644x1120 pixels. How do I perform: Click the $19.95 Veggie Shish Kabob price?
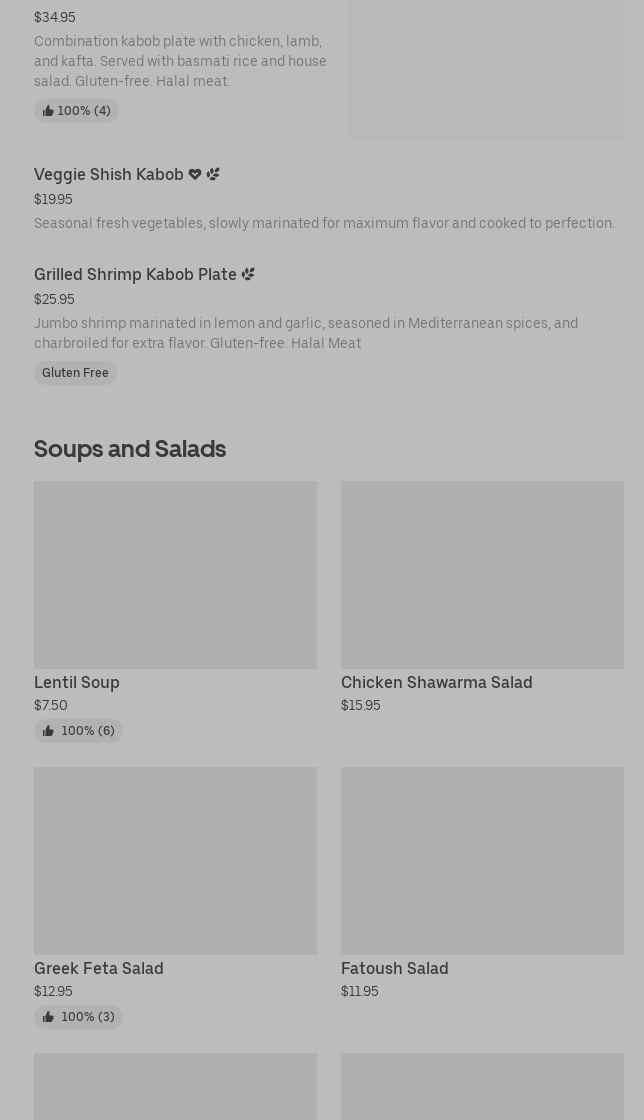click(53, 199)
